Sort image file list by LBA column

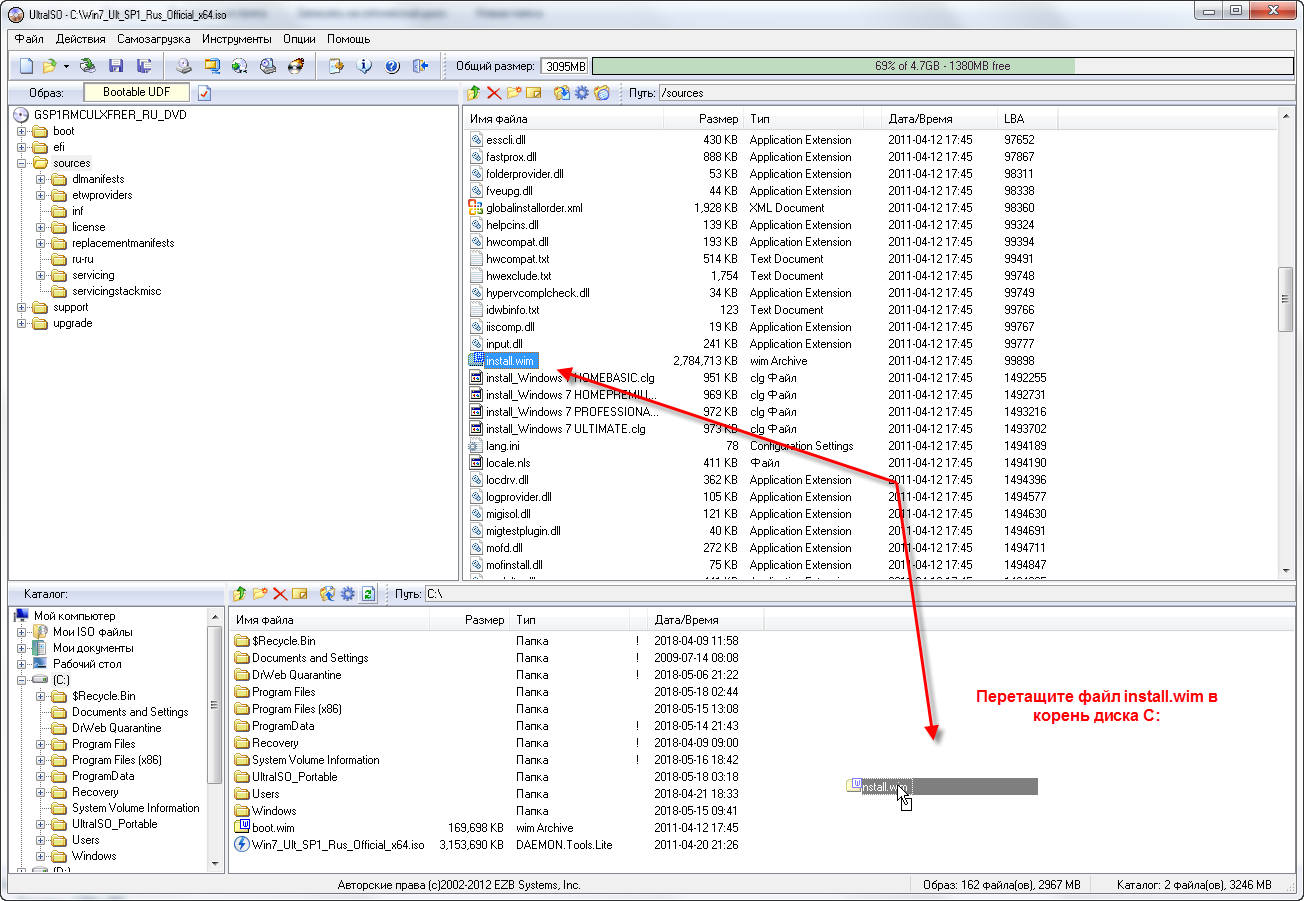tap(1028, 119)
